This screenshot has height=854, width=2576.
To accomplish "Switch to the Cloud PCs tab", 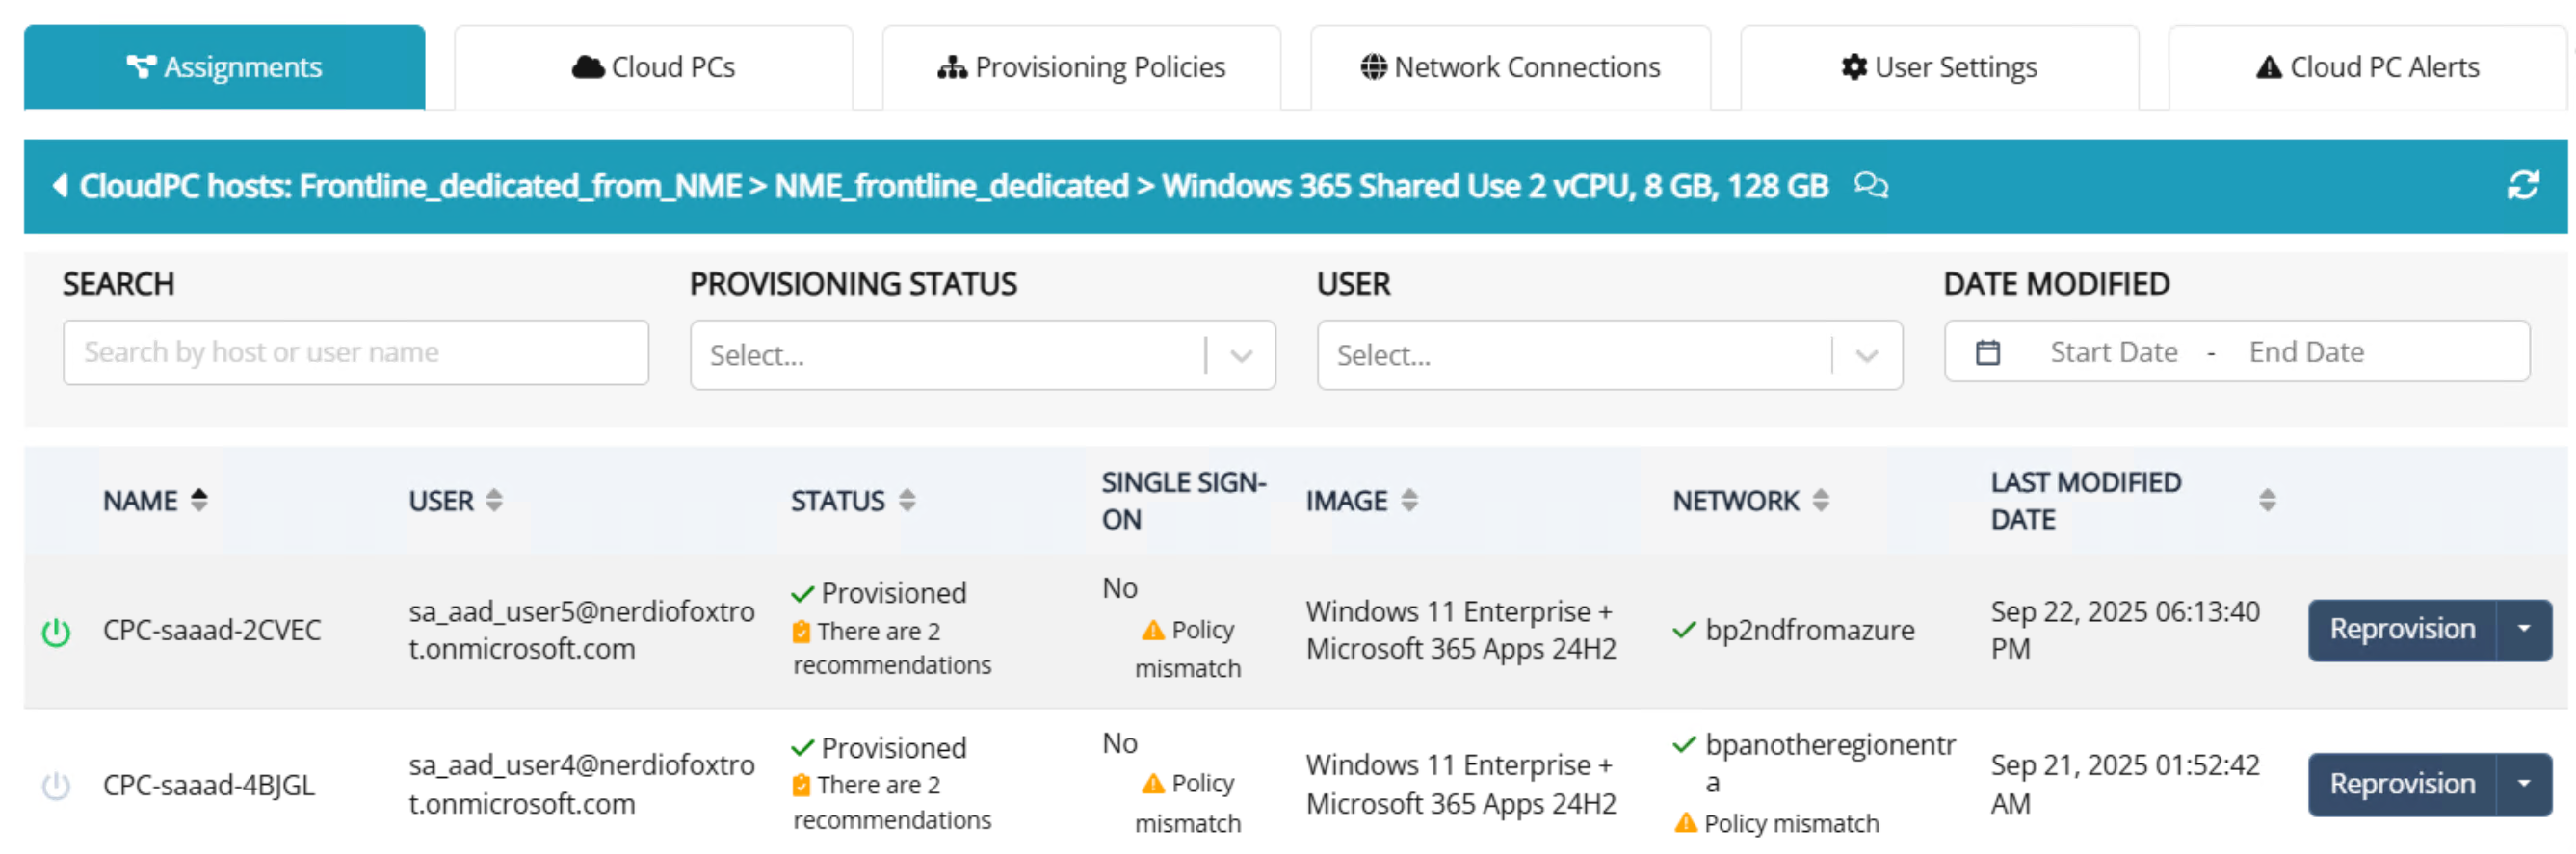I will click(x=654, y=68).
